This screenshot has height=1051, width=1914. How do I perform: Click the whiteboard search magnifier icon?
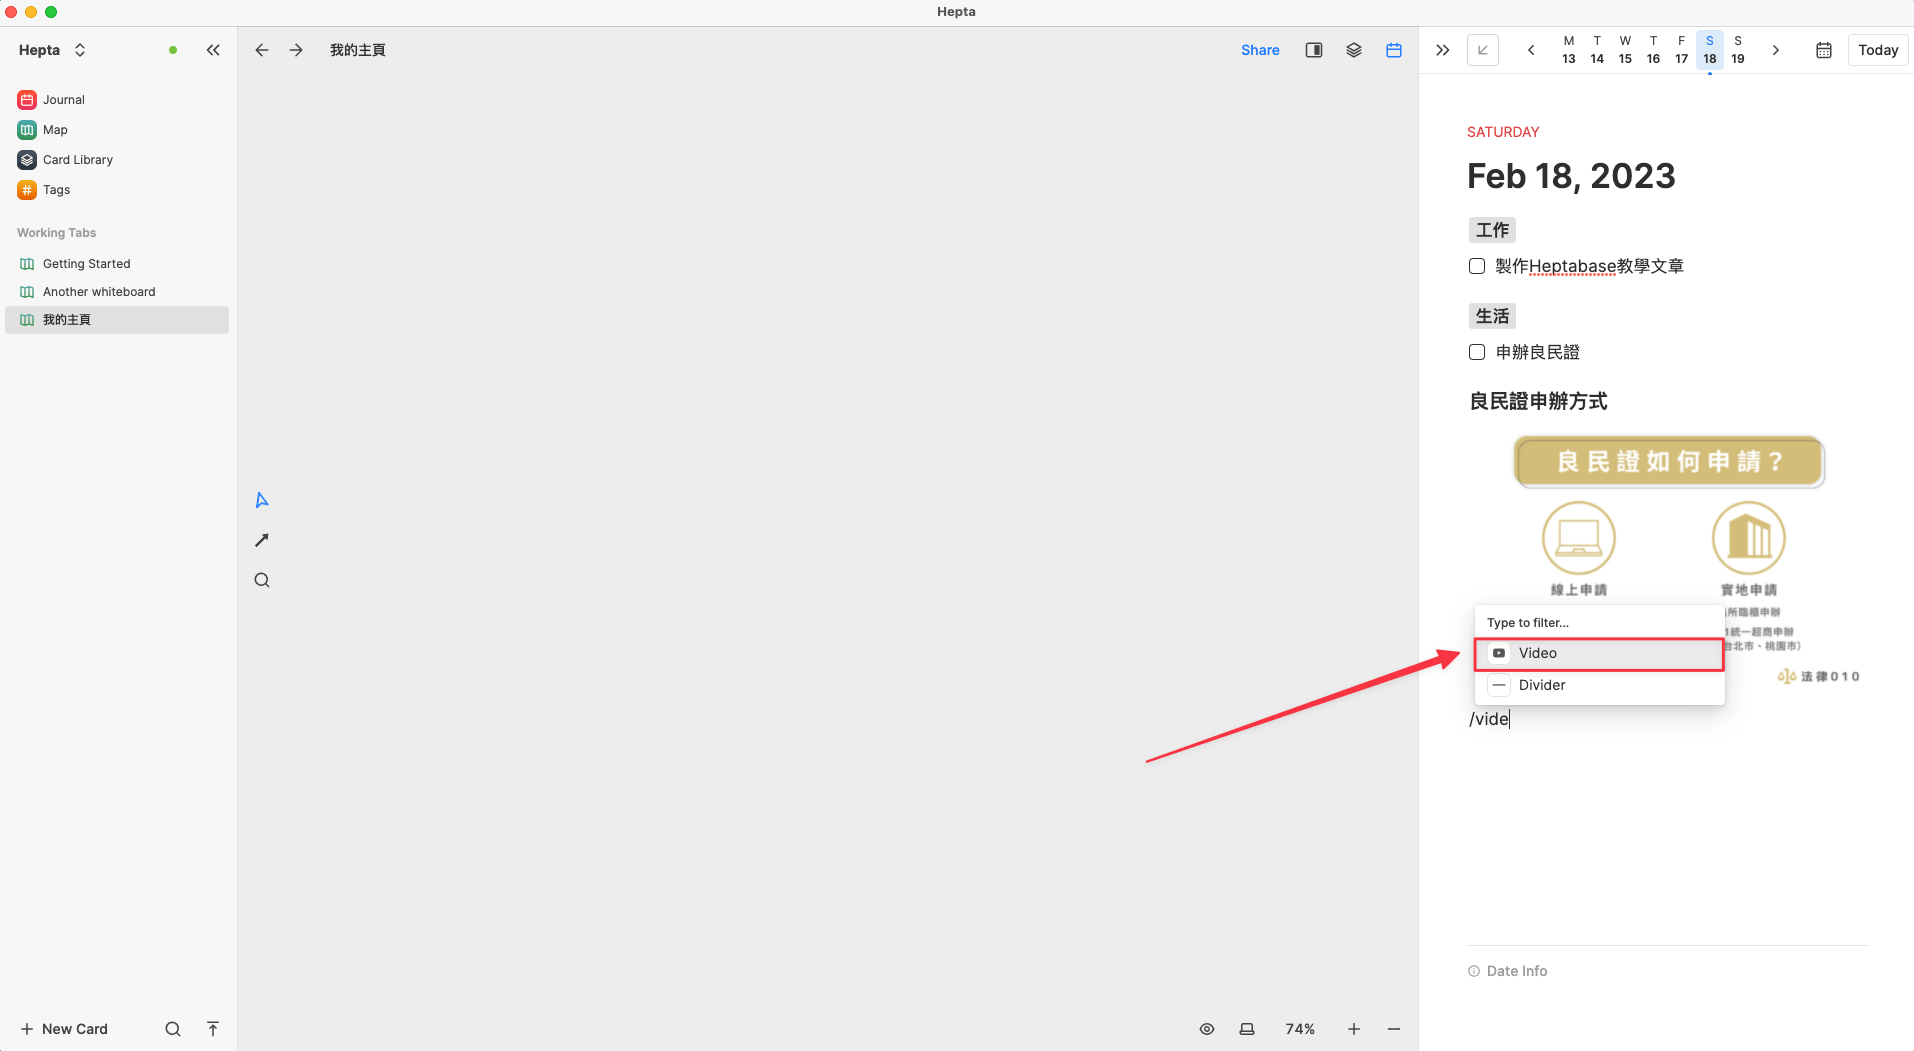click(262, 580)
